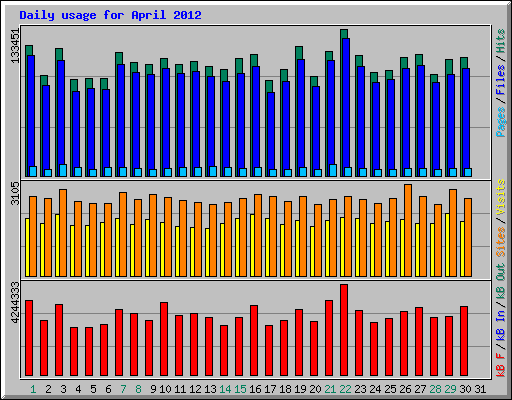Click day 20 on the x-axis
The width and height of the screenshot is (512, 400).
[315, 389]
